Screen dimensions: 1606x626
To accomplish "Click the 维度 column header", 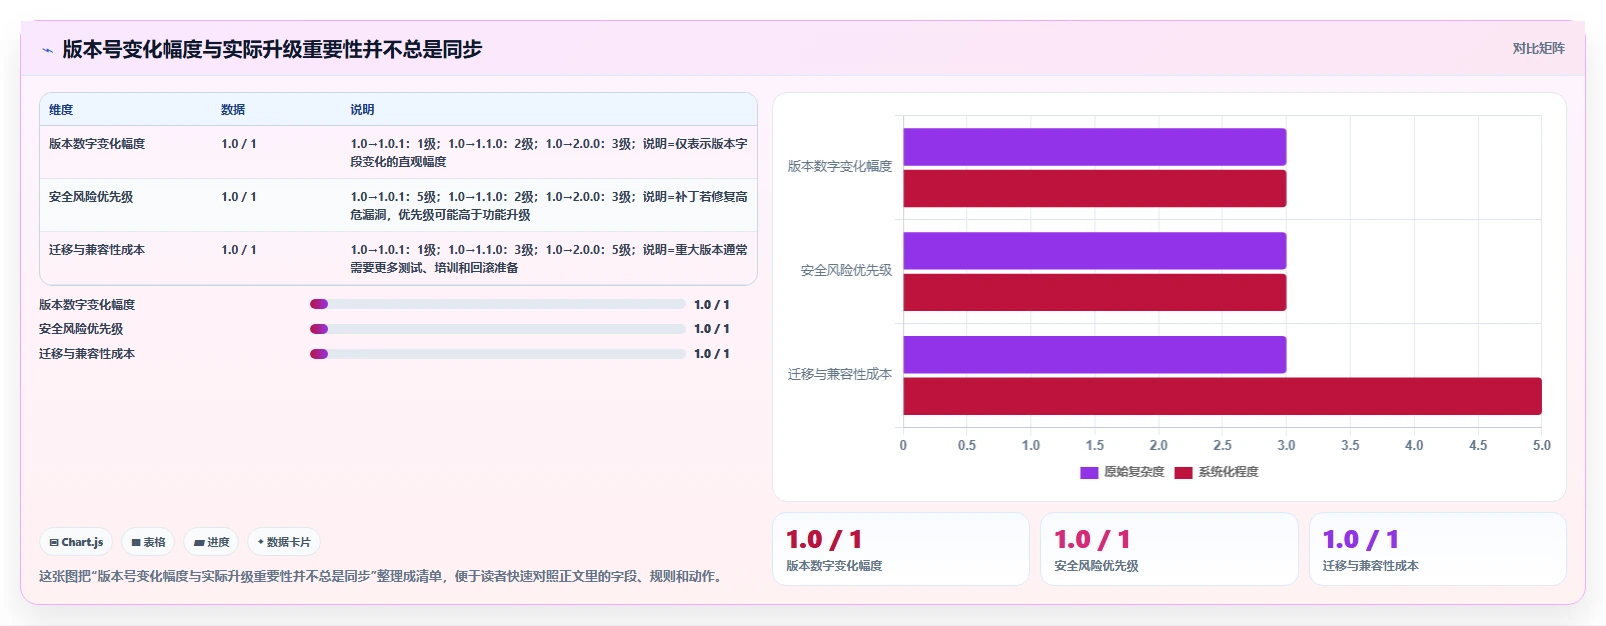I will point(61,110).
